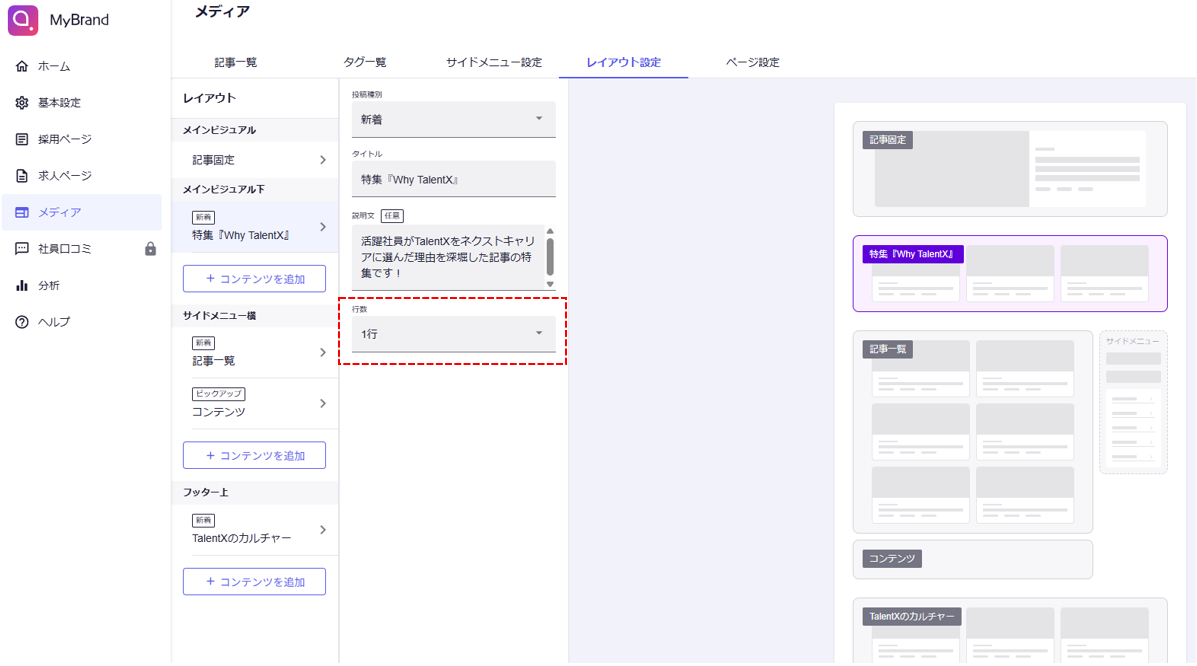Open the 投稿種別 dropdown showing 新着
Viewport: 1197px width, 666px height.
coord(453,119)
